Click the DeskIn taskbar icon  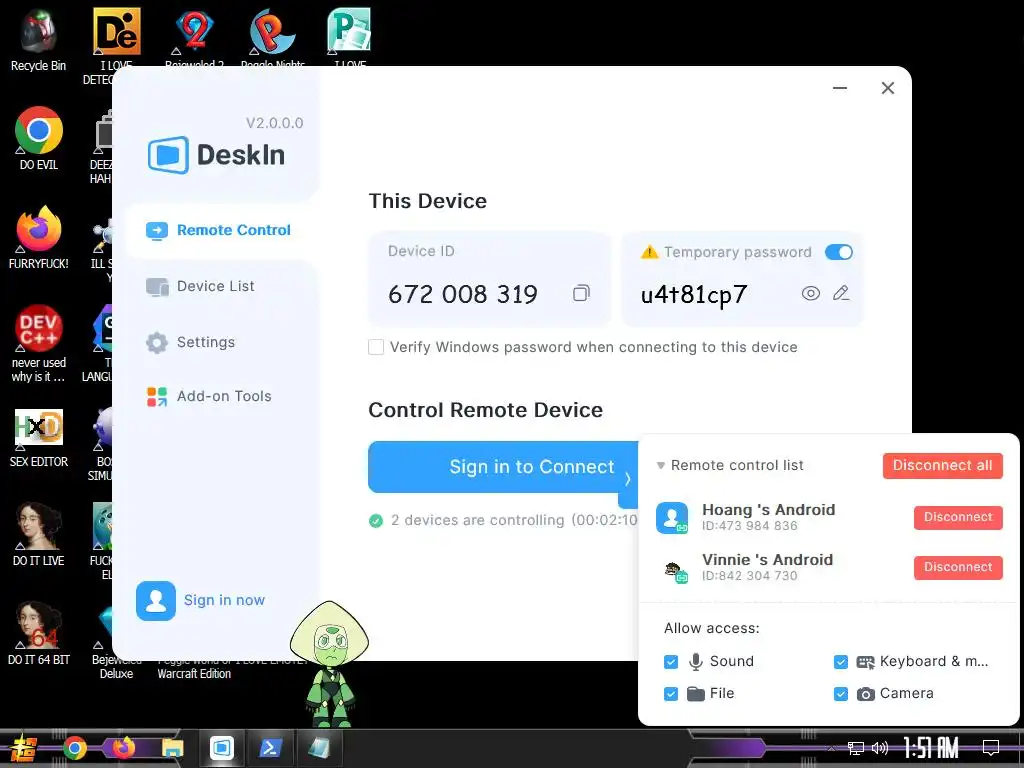pos(221,748)
